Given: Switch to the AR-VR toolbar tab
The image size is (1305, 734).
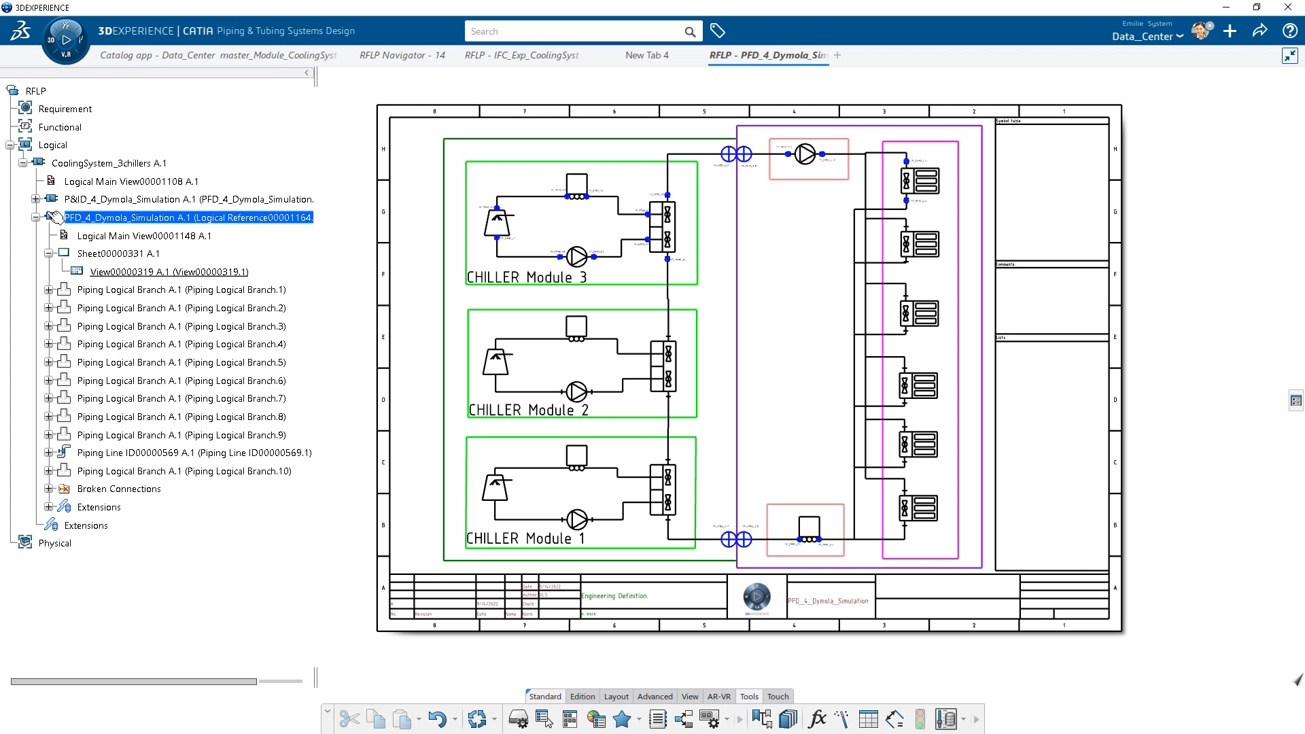Looking at the screenshot, I should (x=719, y=697).
